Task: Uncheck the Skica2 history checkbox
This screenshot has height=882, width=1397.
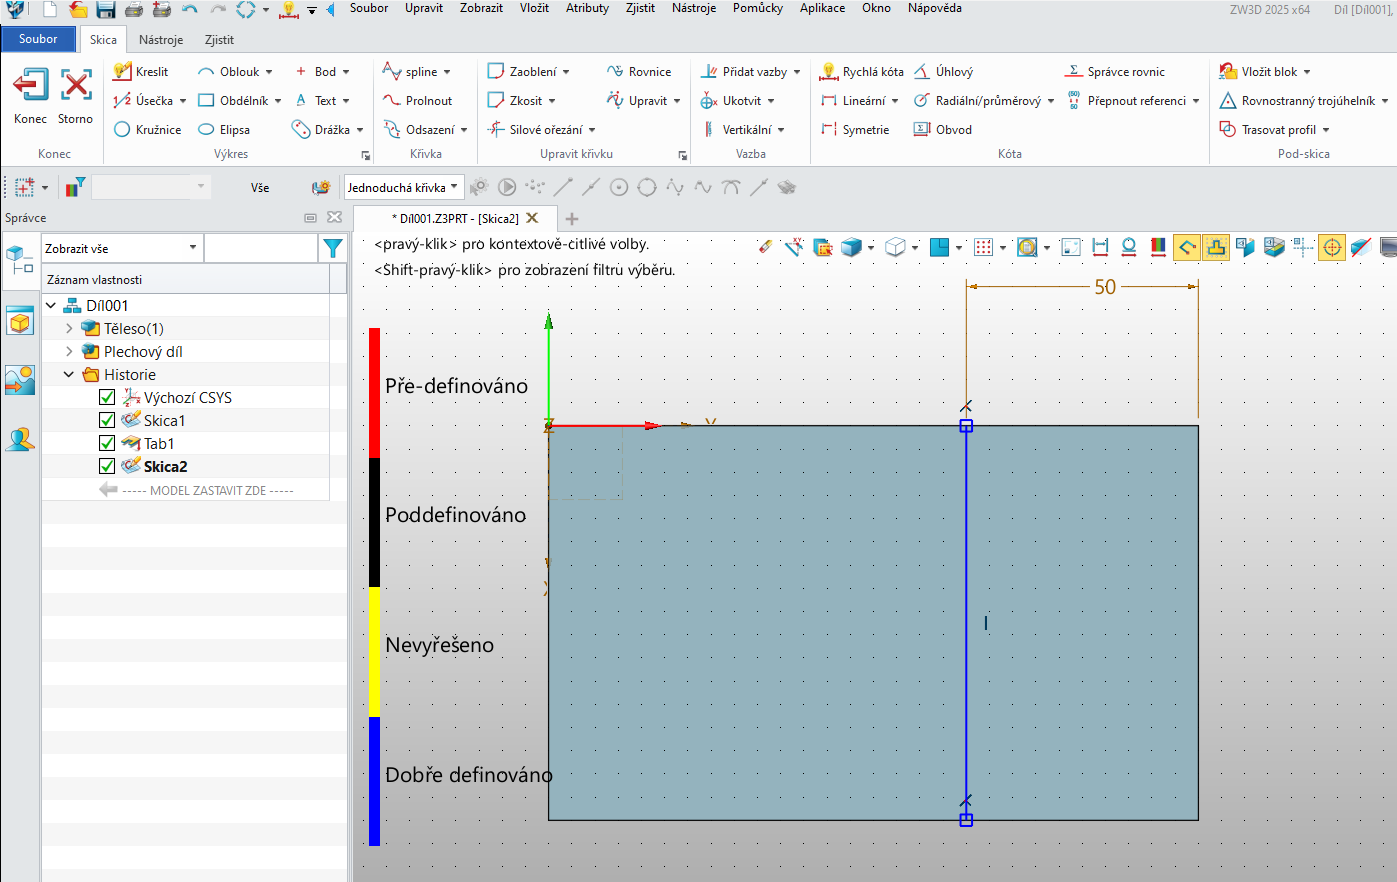Action: (107, 467)
